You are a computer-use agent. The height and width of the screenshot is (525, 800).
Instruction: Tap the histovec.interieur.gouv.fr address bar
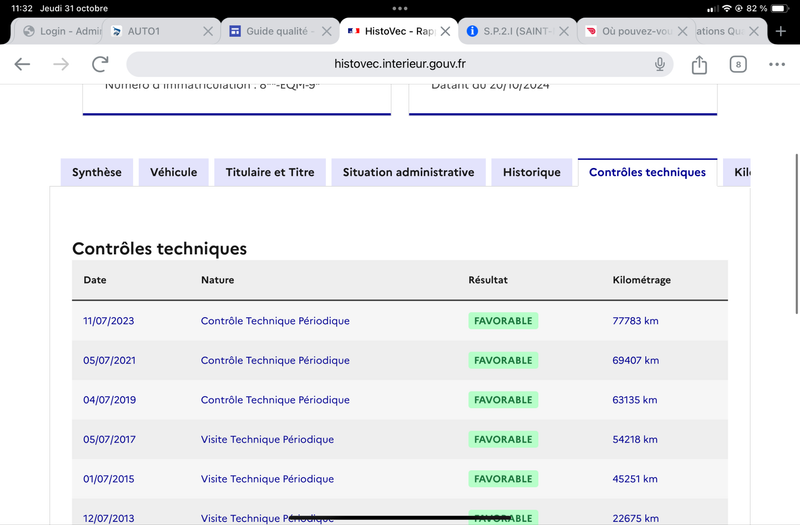tap(399, 64)
